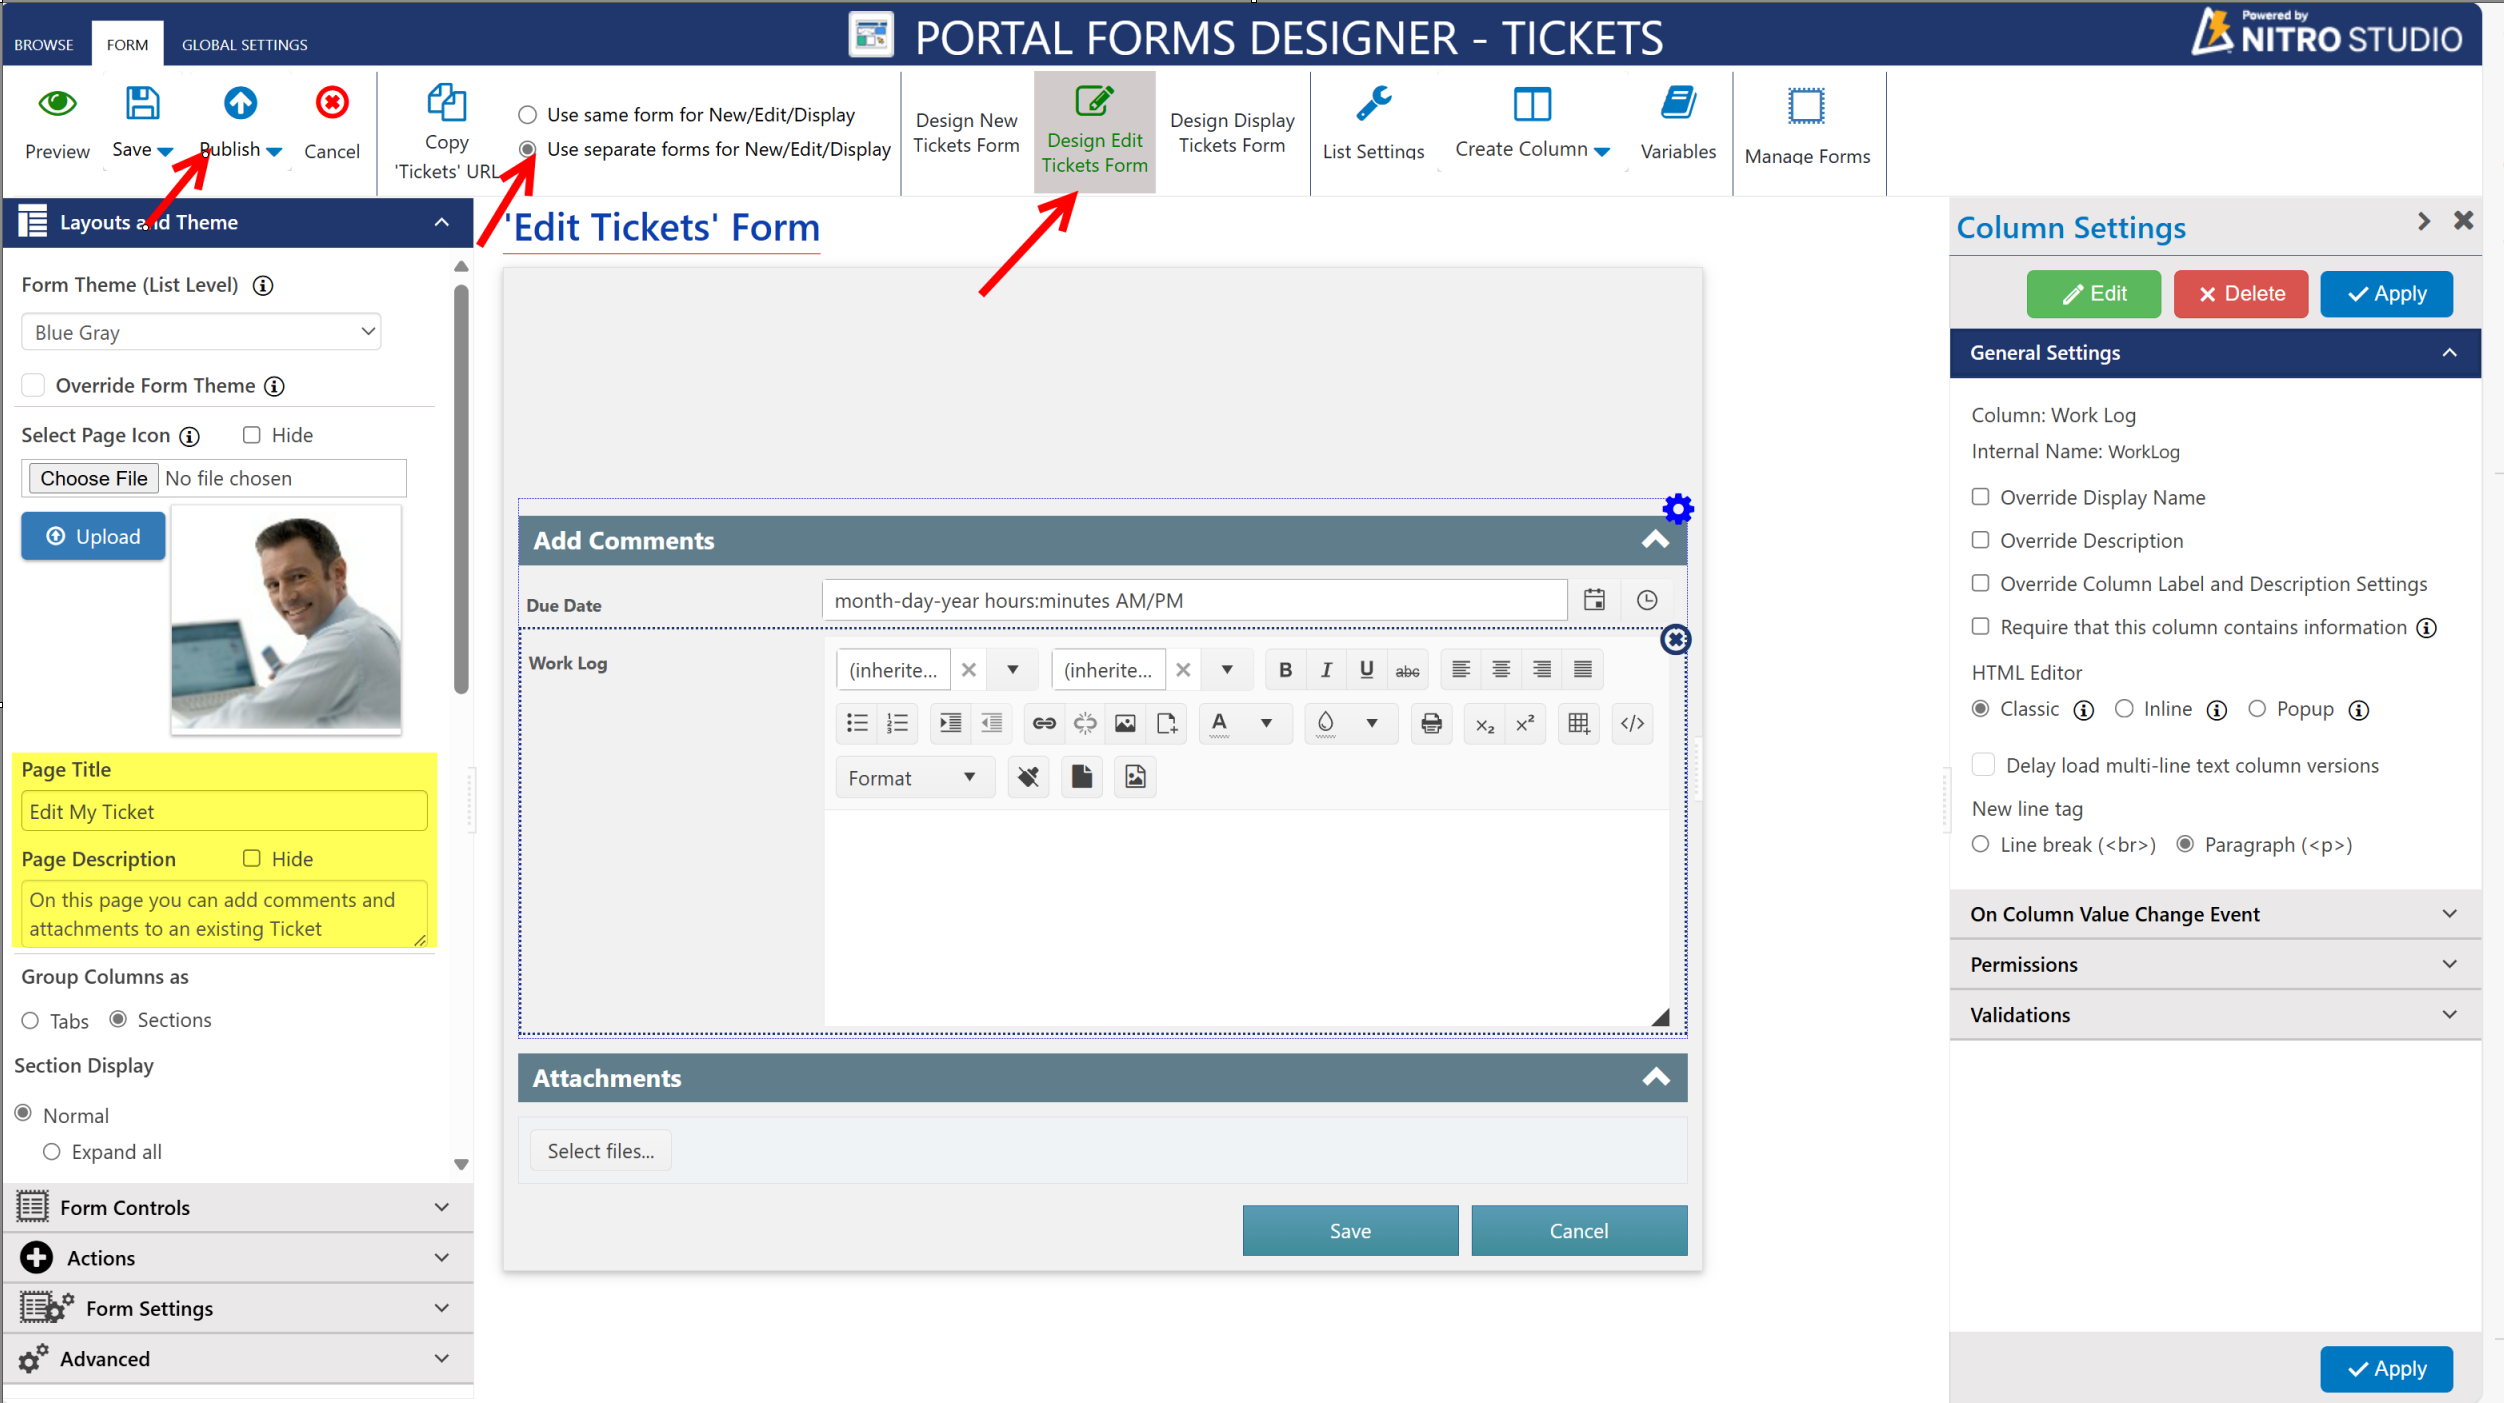This screenshot has width=2504, height=1403.
Task: Switch to Design Display Tickets Form tab
Action: [x=1230, y=131]
